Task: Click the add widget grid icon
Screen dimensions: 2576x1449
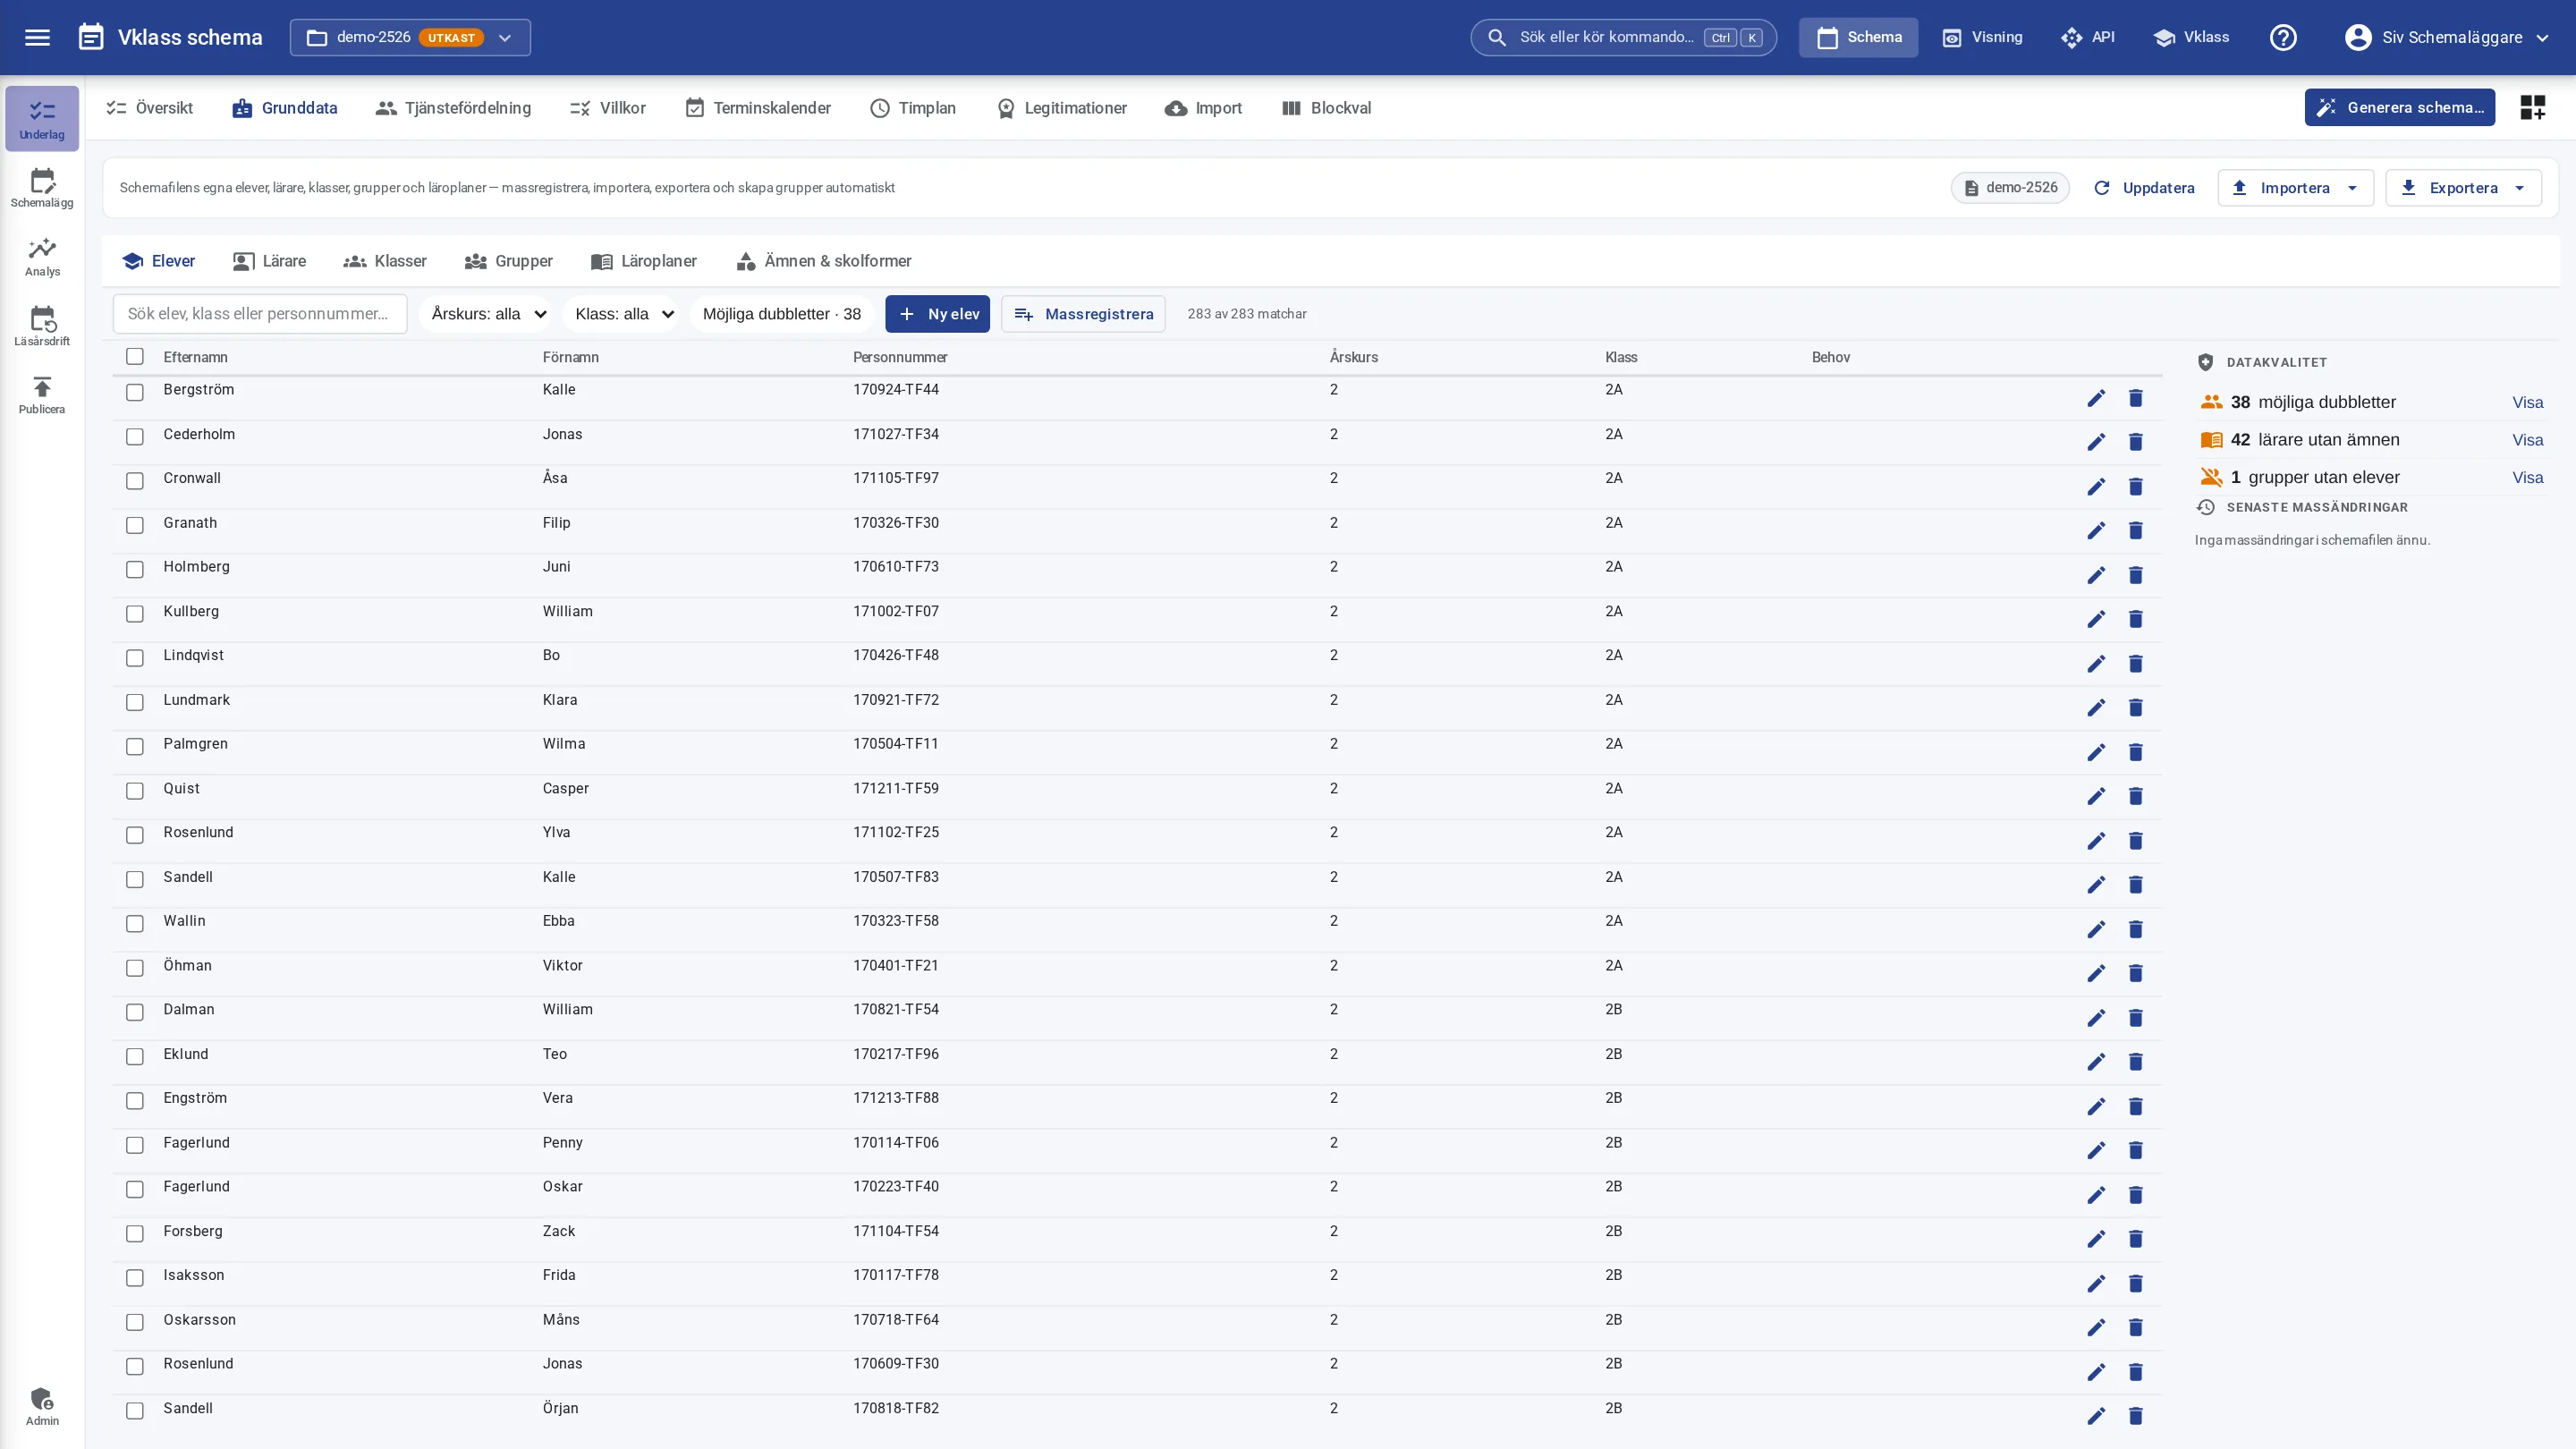Action: (x=2532, y=107)
